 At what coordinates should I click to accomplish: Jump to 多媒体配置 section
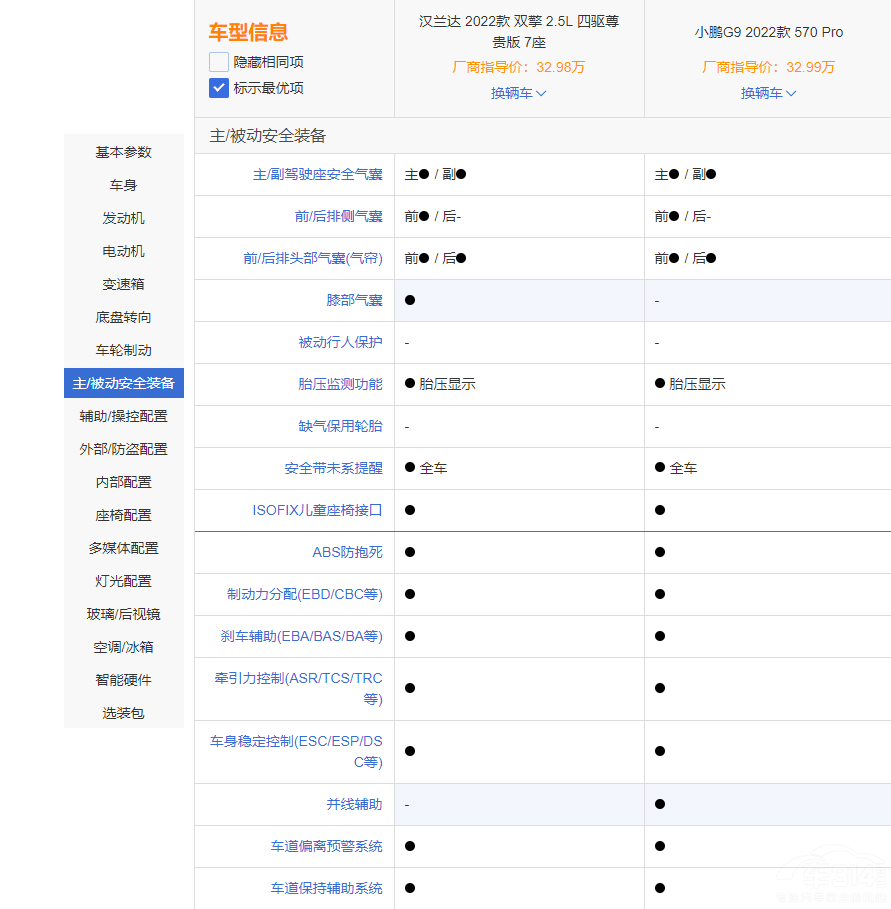[124, 548]
